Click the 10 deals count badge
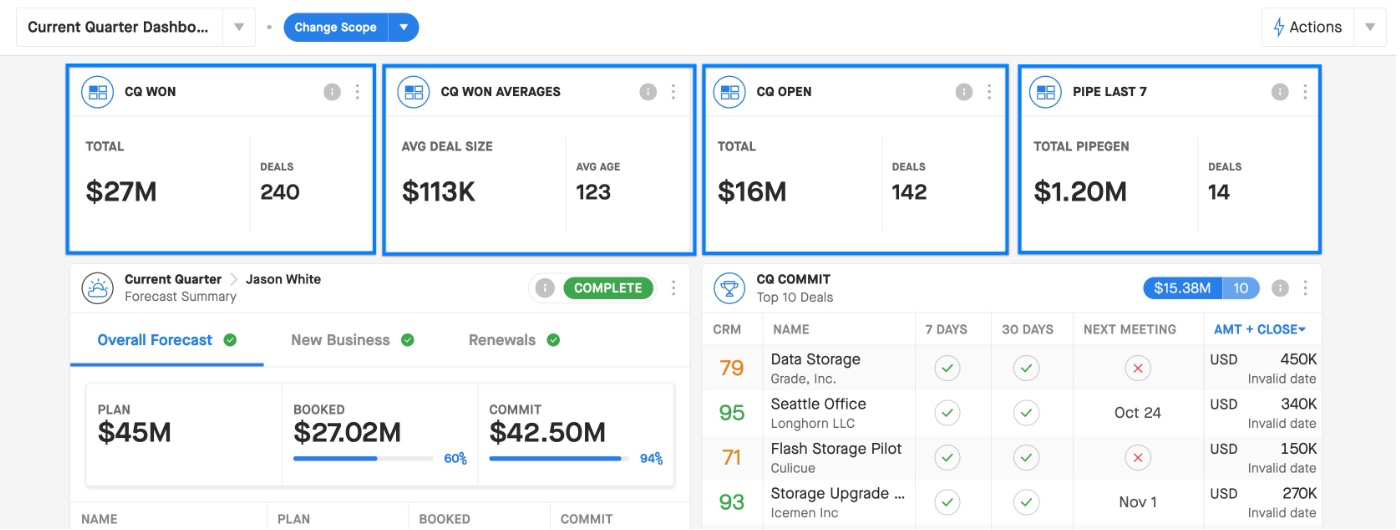The width and height of the screenshot is (1400, 530). pyautogui.click(x=1241, y=288)
